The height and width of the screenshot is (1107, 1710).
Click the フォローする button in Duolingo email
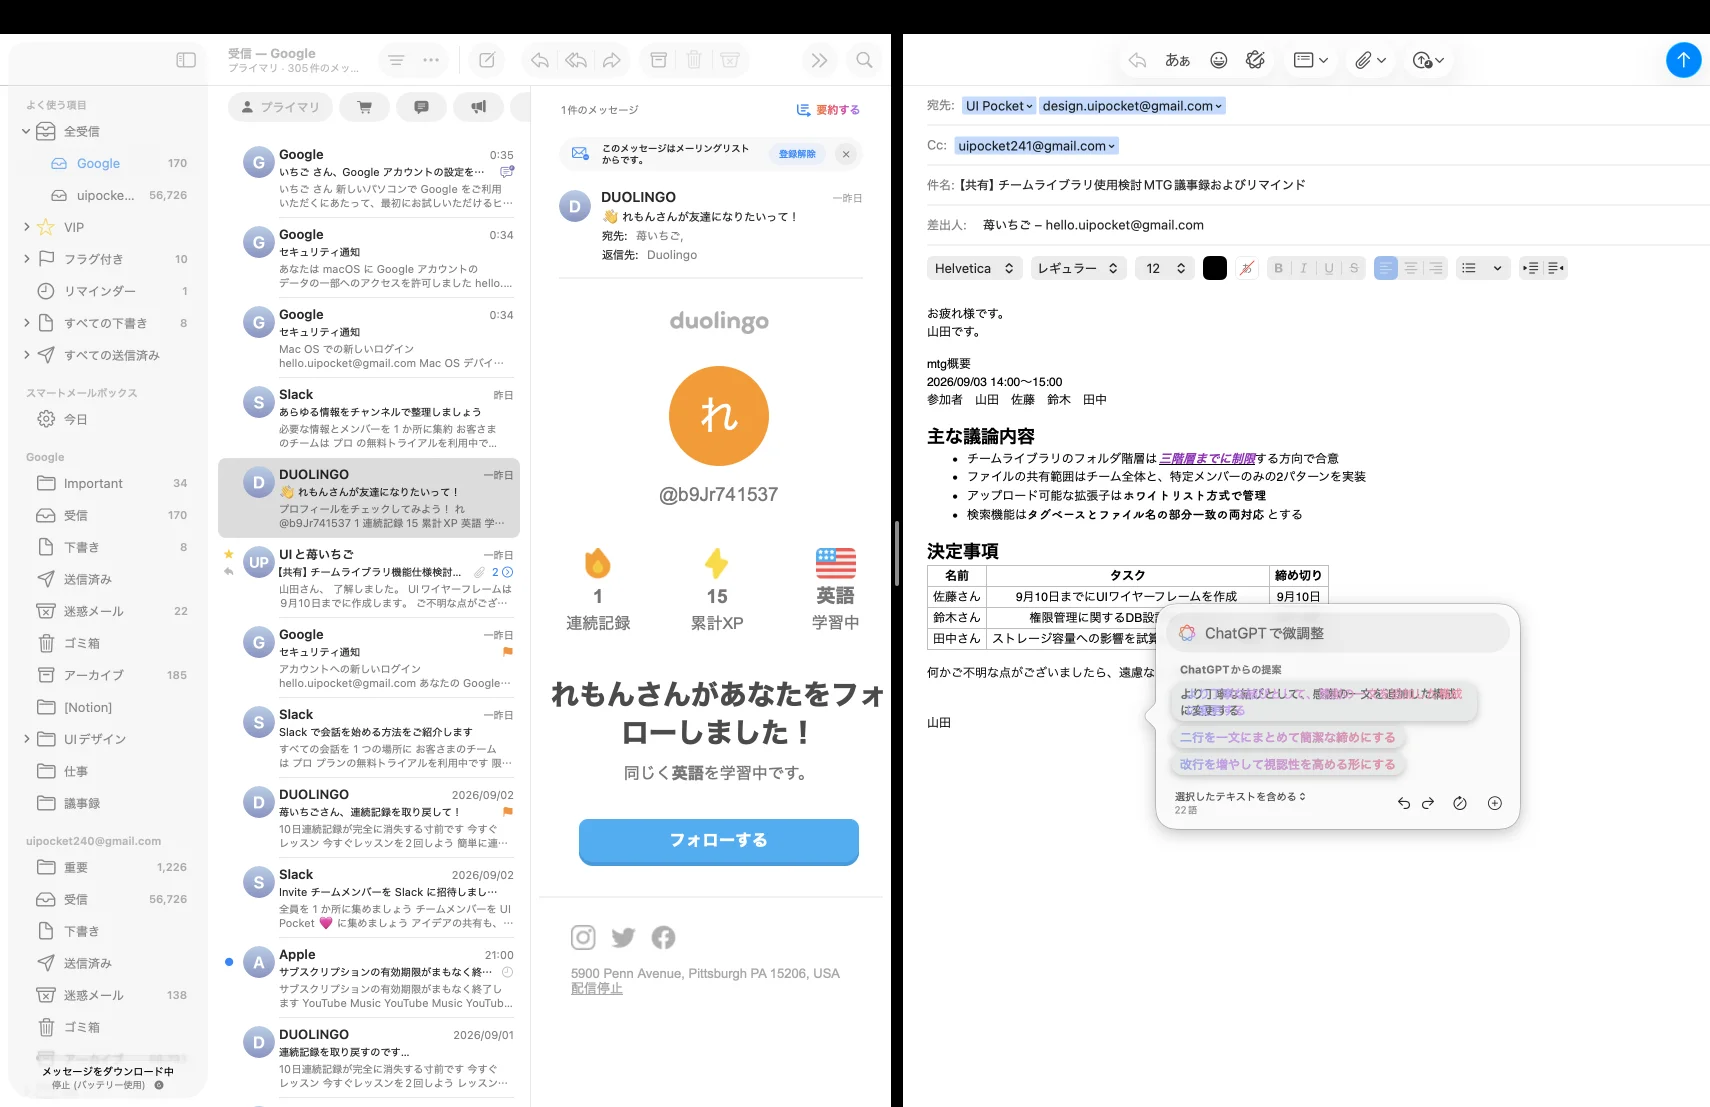click(718, 841)
